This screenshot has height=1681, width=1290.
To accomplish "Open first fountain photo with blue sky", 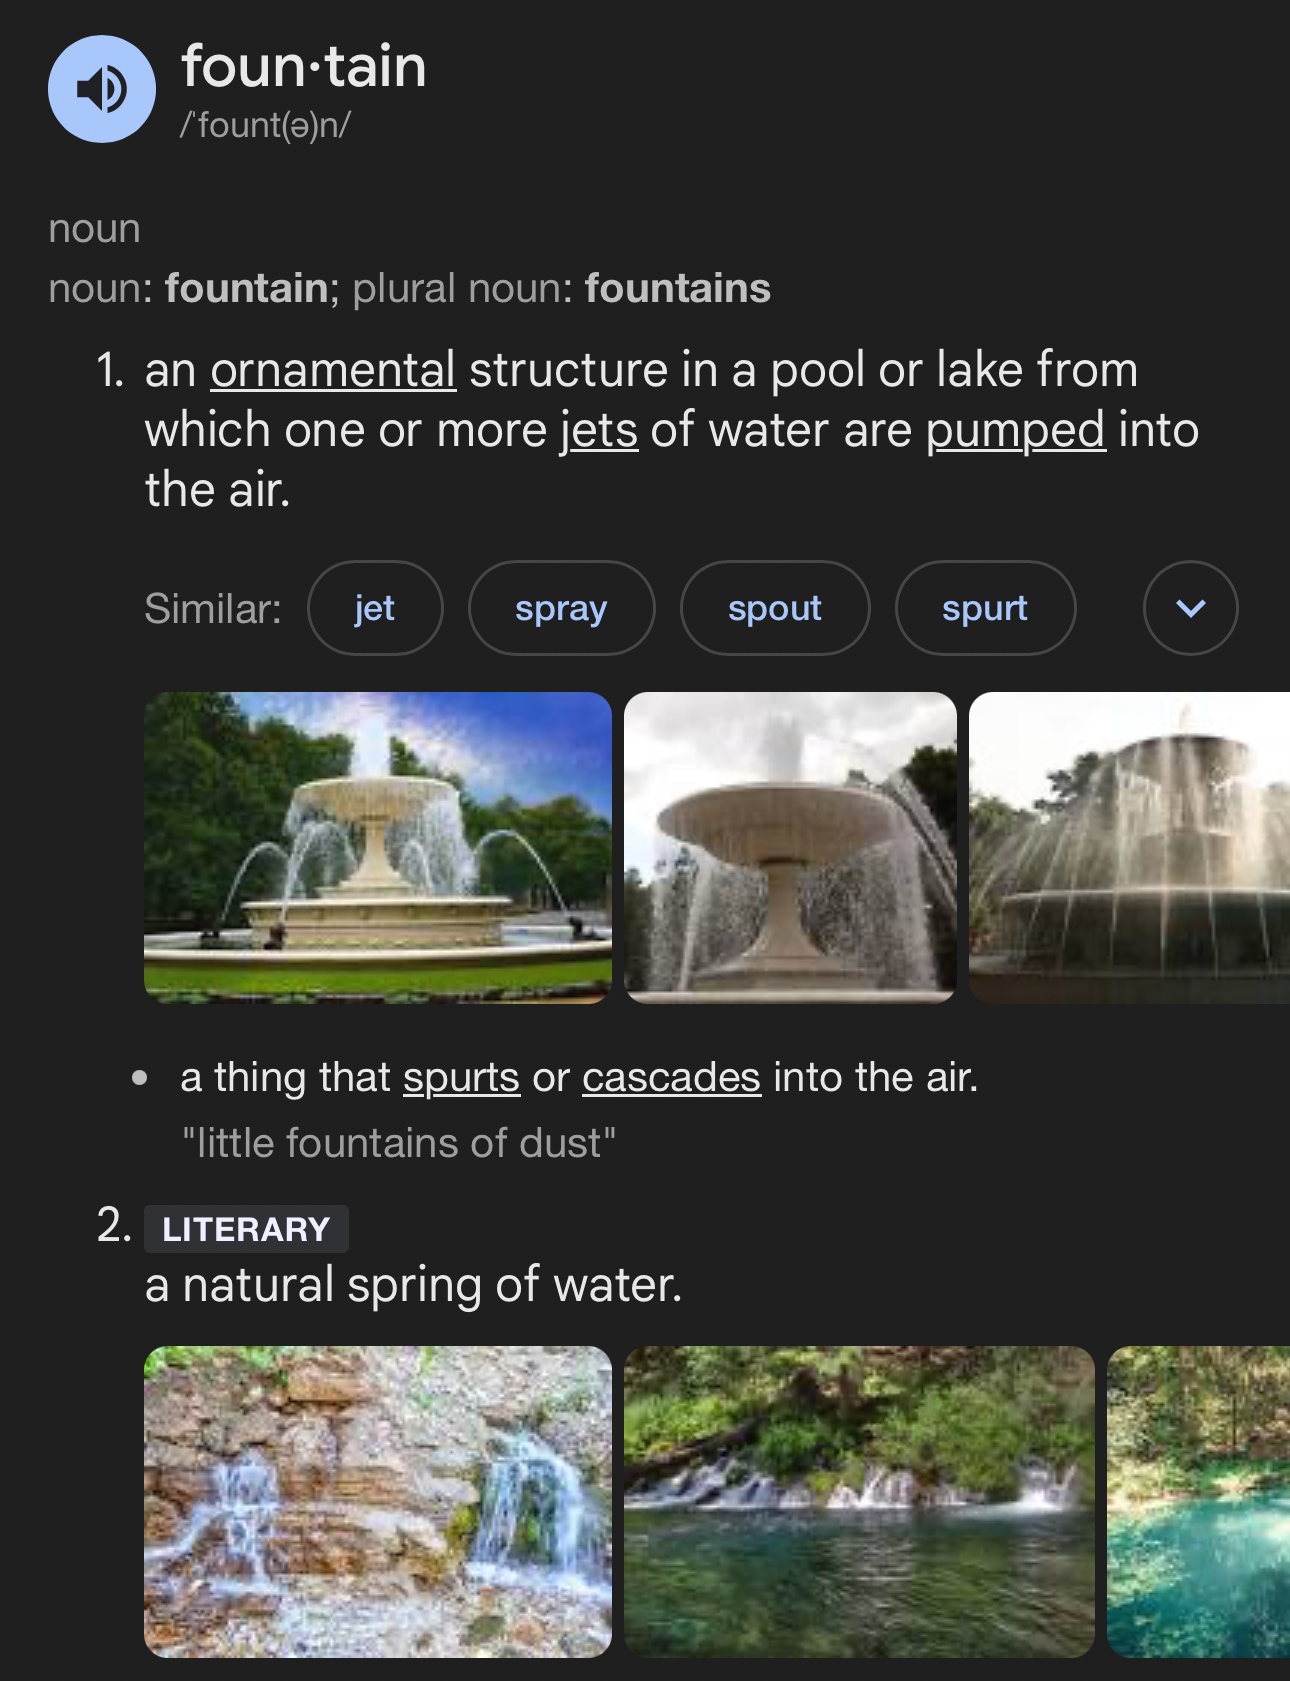I will click(x=378, y=847).
